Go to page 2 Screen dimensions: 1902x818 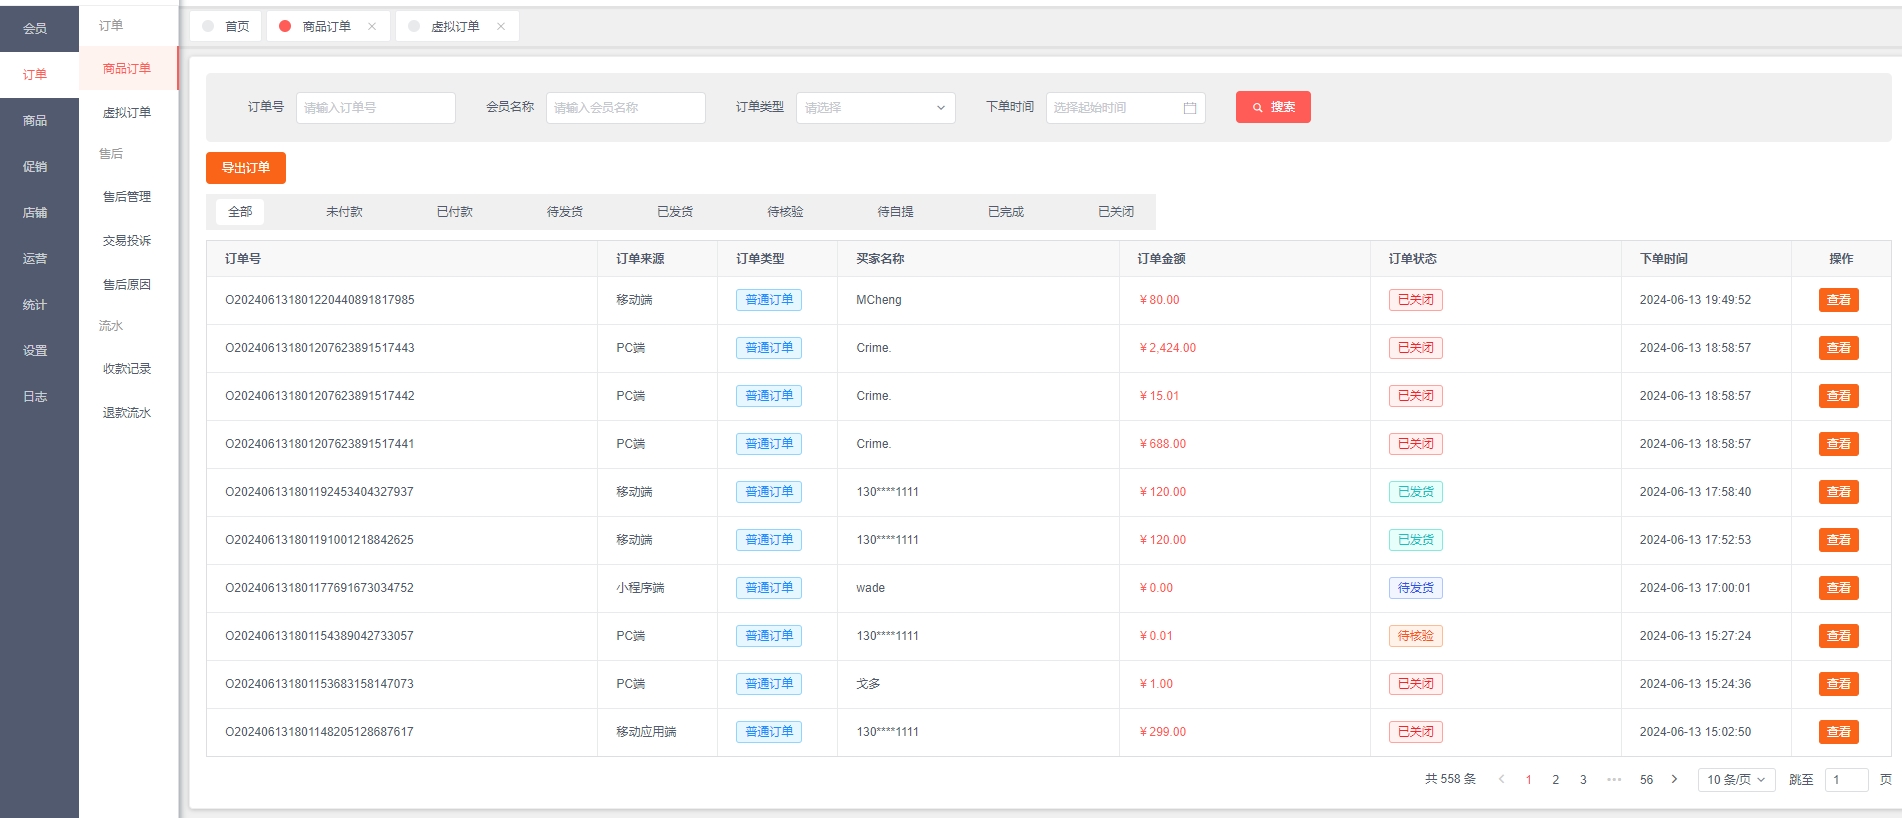point(1556,780)
